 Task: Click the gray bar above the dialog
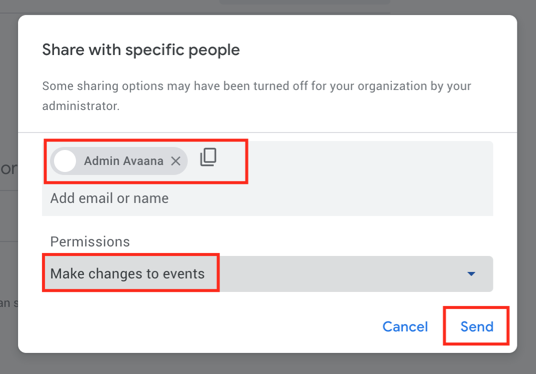(305, 2)
